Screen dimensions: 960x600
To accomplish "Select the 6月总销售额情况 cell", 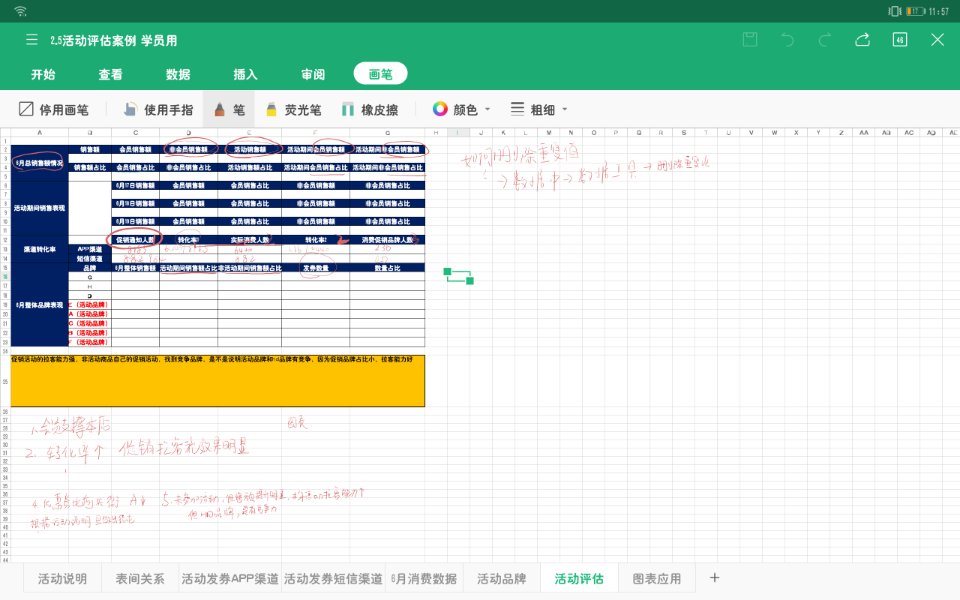I will pyautogui.click(x=40, y=163).
